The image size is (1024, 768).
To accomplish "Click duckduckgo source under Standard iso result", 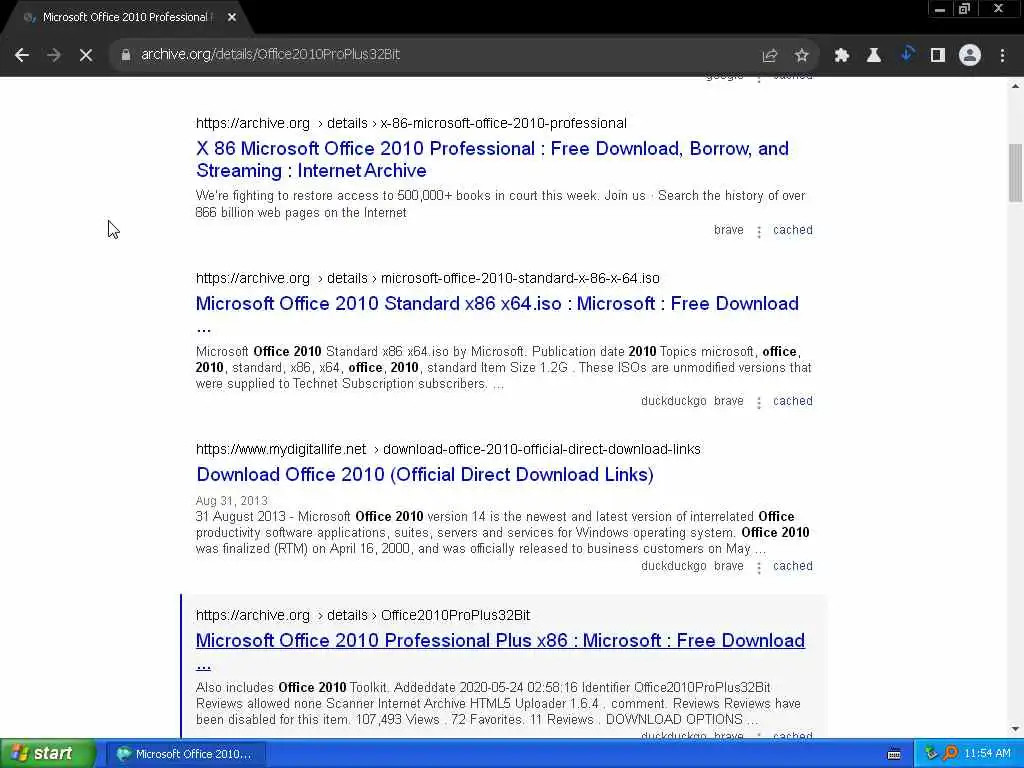I will (673, 401).
